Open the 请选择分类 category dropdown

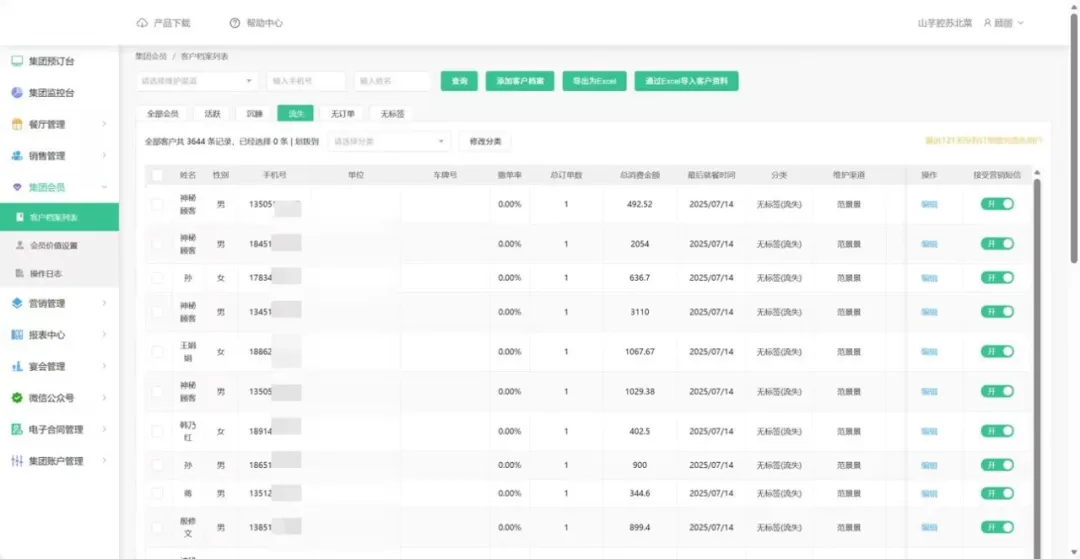click(388, 142)
